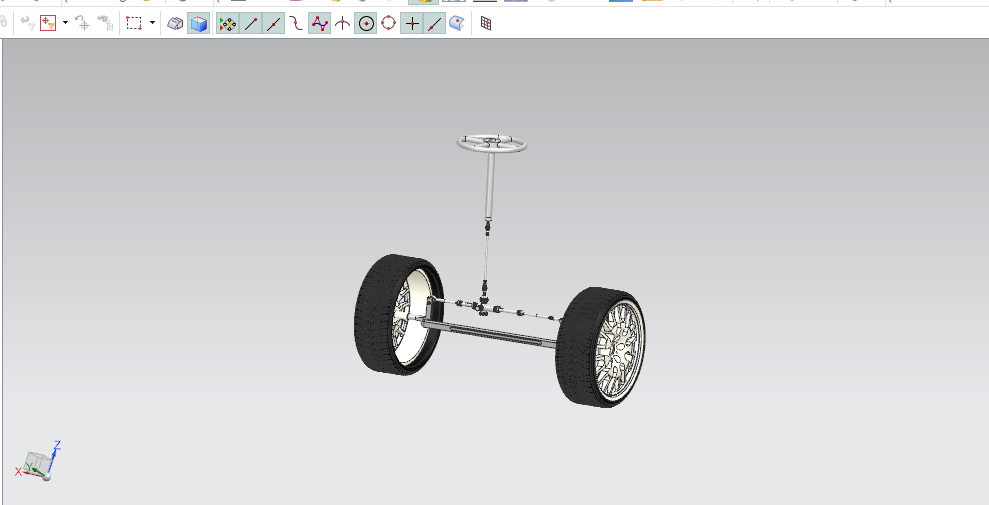The height and width of the screenshot is (505, 989).
Task: Toggle Mid Point snap
Action: tap(273, 24)
